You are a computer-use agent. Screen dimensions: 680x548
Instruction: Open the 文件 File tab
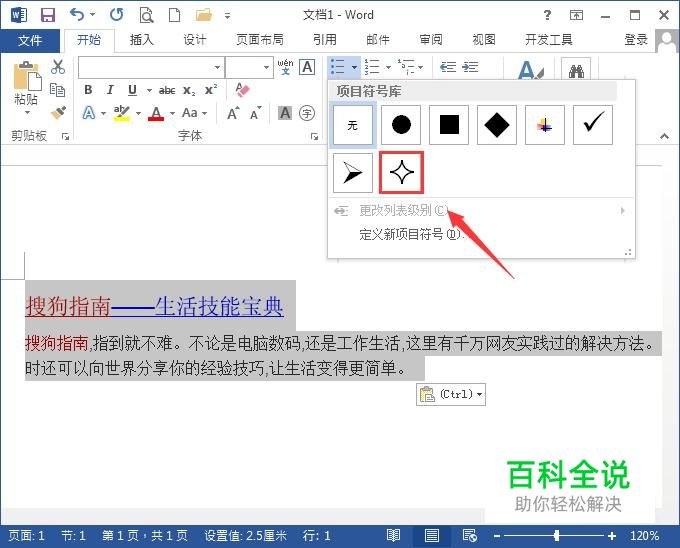(x=29, y=40)
